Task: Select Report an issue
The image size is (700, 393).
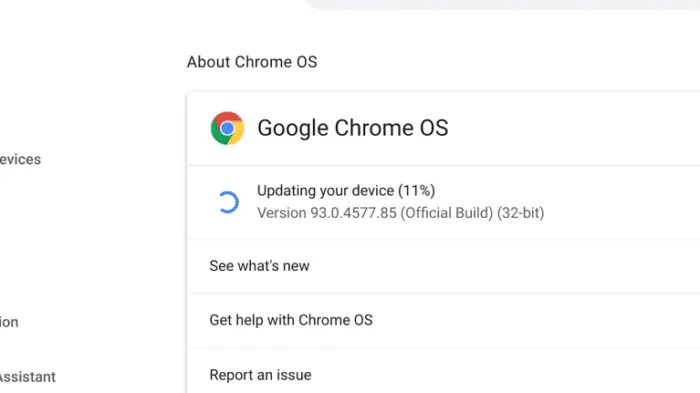Action: coord(444,373)
